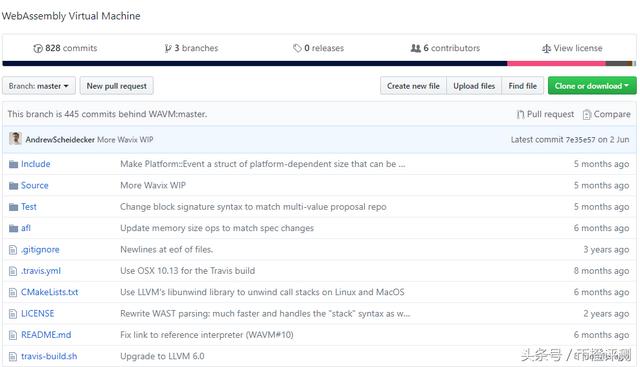Screen dimensions: 640x367
Task: Open commit 'Use LLVM's libunwind library' message
Action: coord(262,292)
